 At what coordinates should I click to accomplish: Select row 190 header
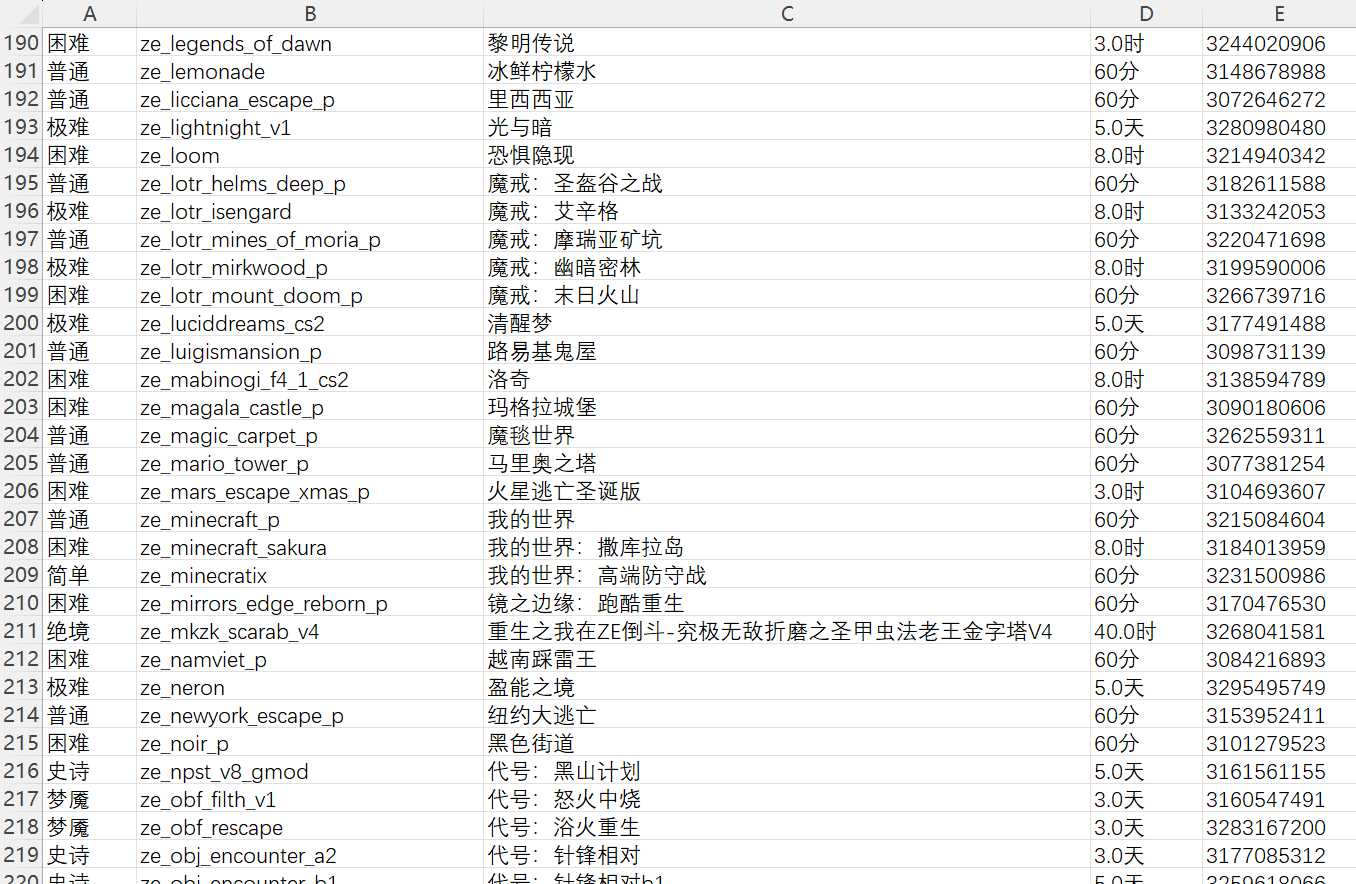point(21,44)
